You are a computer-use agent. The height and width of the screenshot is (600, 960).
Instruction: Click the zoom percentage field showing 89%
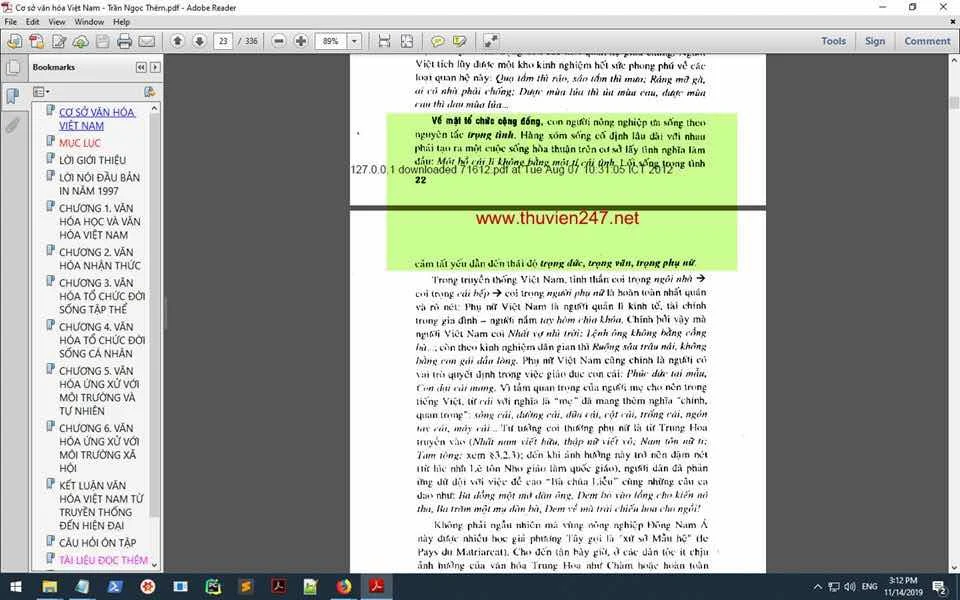331,41
